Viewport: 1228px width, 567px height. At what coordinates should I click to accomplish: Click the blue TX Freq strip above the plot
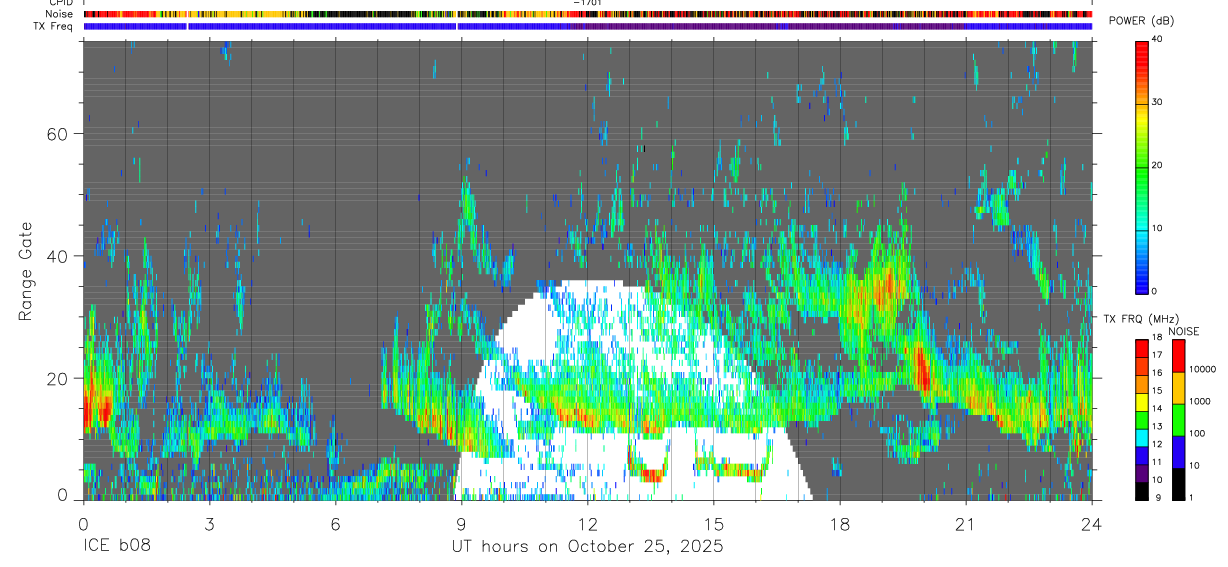pyautogui.click(x=587, y=26)
